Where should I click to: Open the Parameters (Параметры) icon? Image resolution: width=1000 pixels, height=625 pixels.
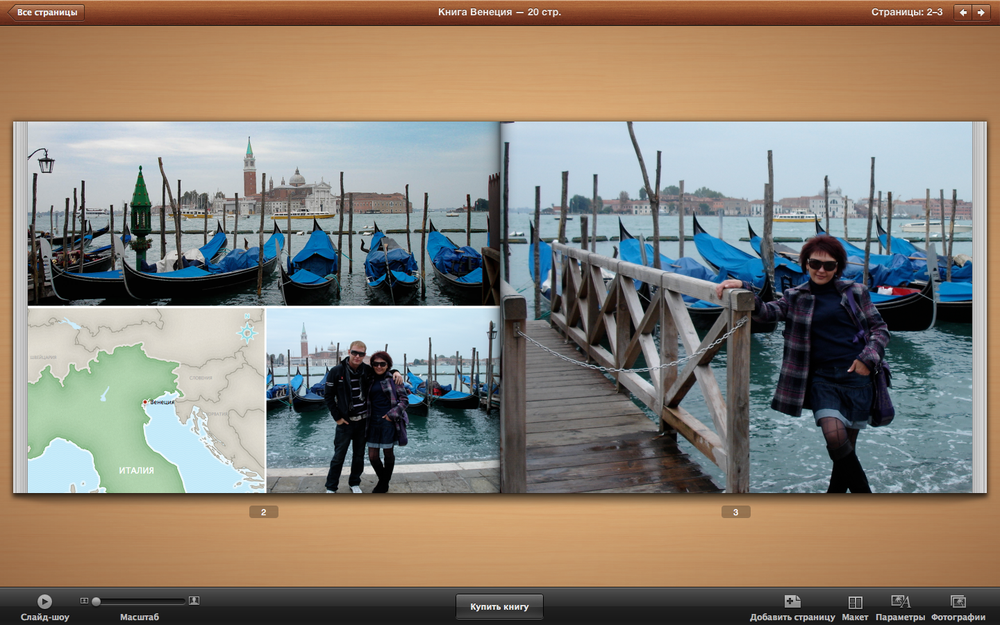pos(900,601)
